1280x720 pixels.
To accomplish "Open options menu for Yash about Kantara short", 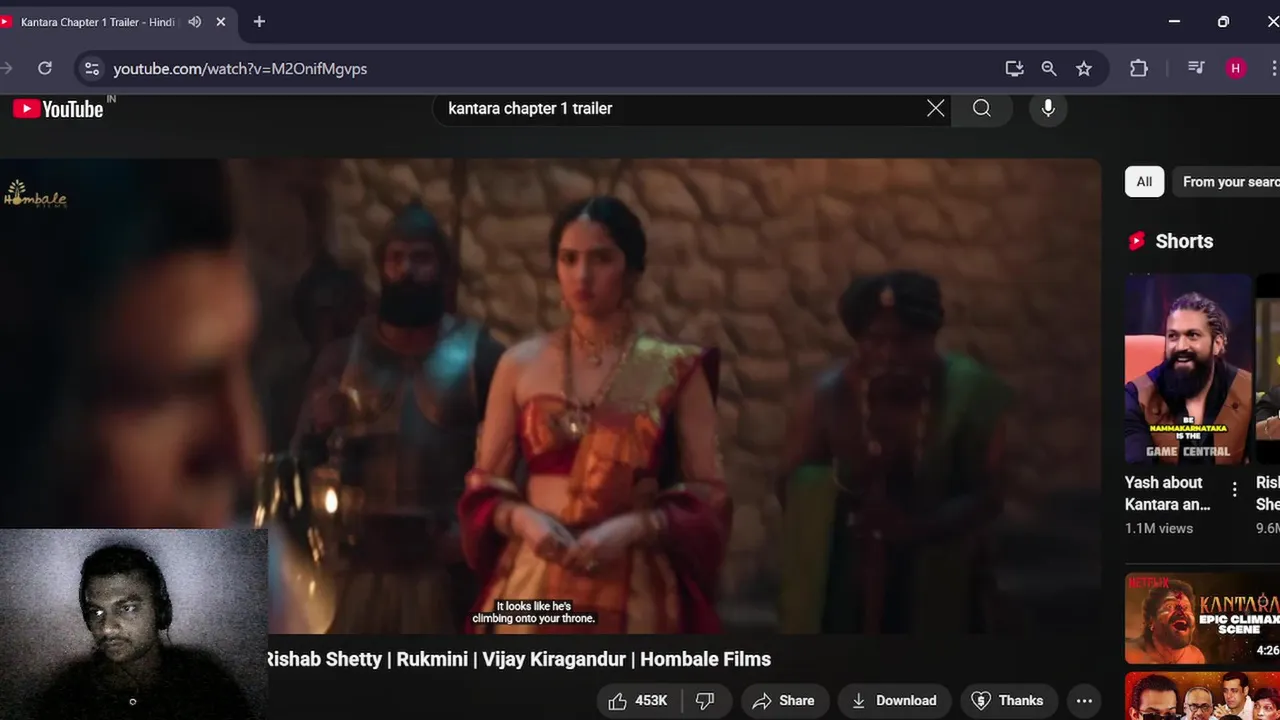I will [x=1235, y=489].
